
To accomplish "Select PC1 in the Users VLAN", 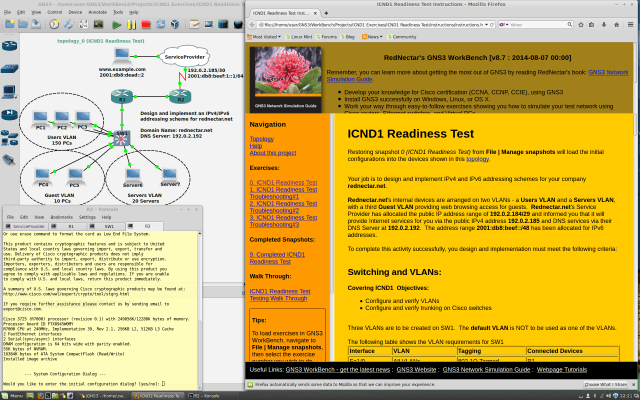I will coord(40,120).
